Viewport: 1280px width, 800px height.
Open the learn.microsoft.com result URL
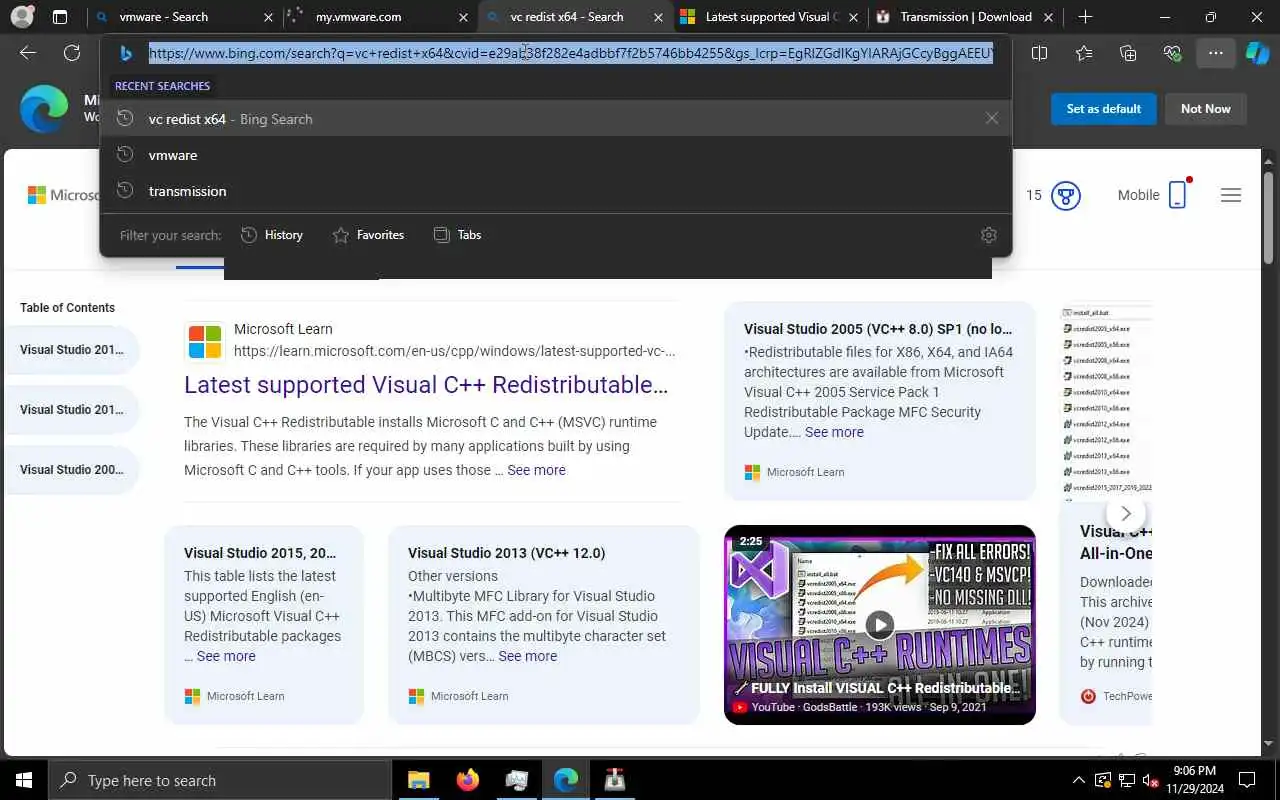pyautogui.click(x=455, y=351)
